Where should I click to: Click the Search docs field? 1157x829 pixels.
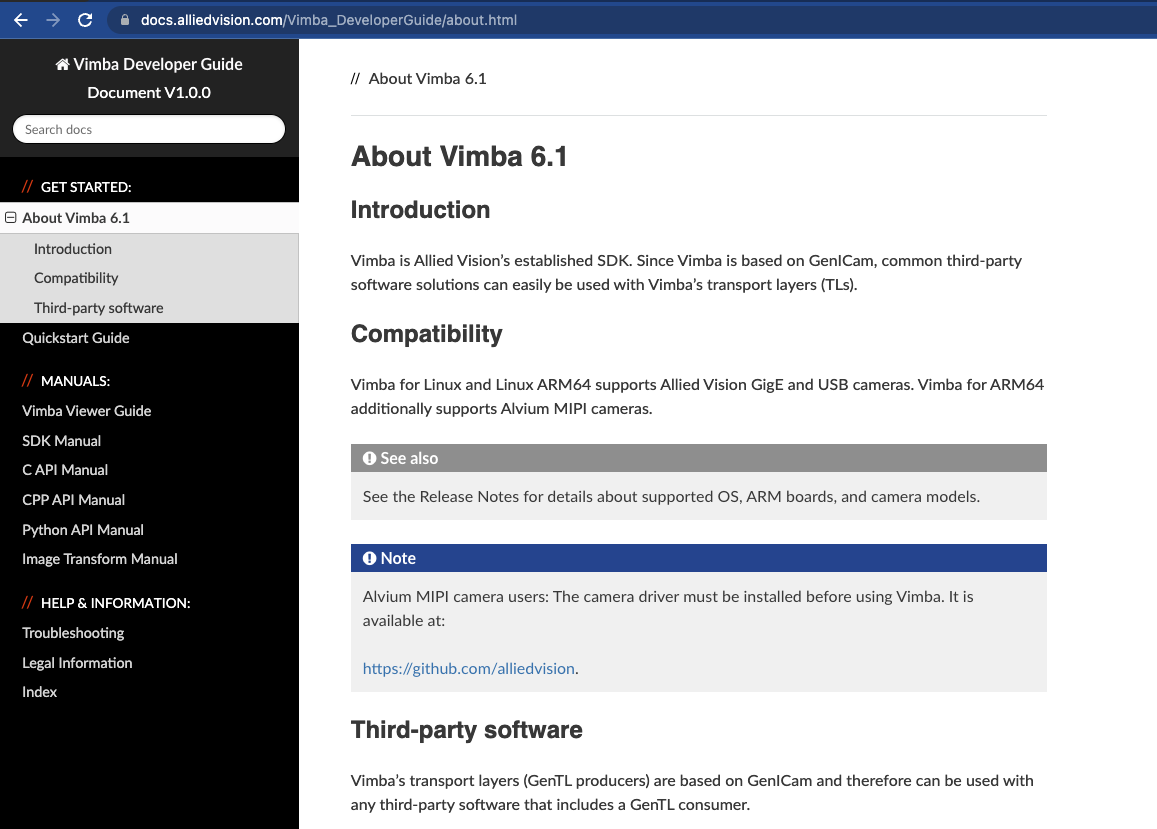[149, 129]
